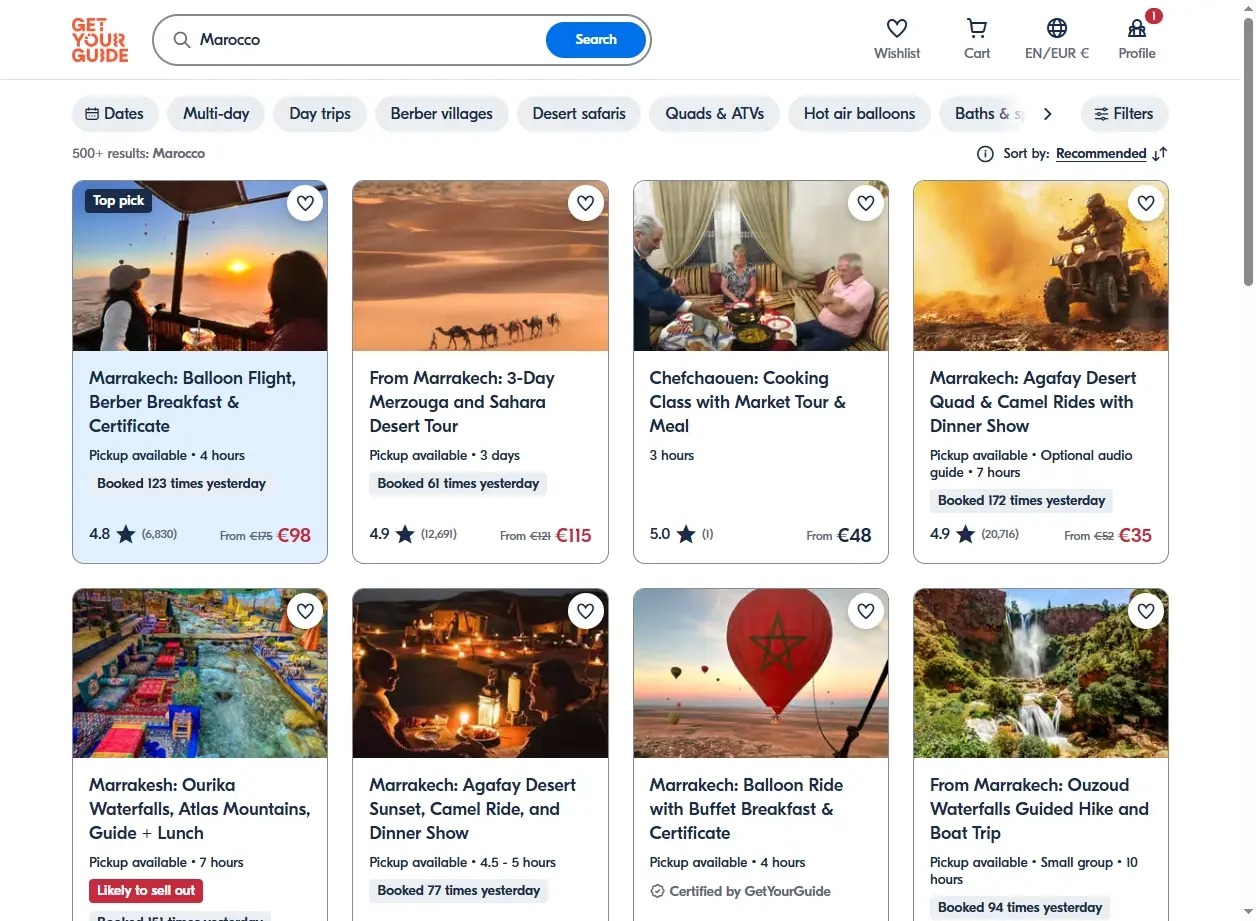Open Marrakech: Balloon Ride with Buffet Breakfast
The image size is (1256, 921).
746,809
